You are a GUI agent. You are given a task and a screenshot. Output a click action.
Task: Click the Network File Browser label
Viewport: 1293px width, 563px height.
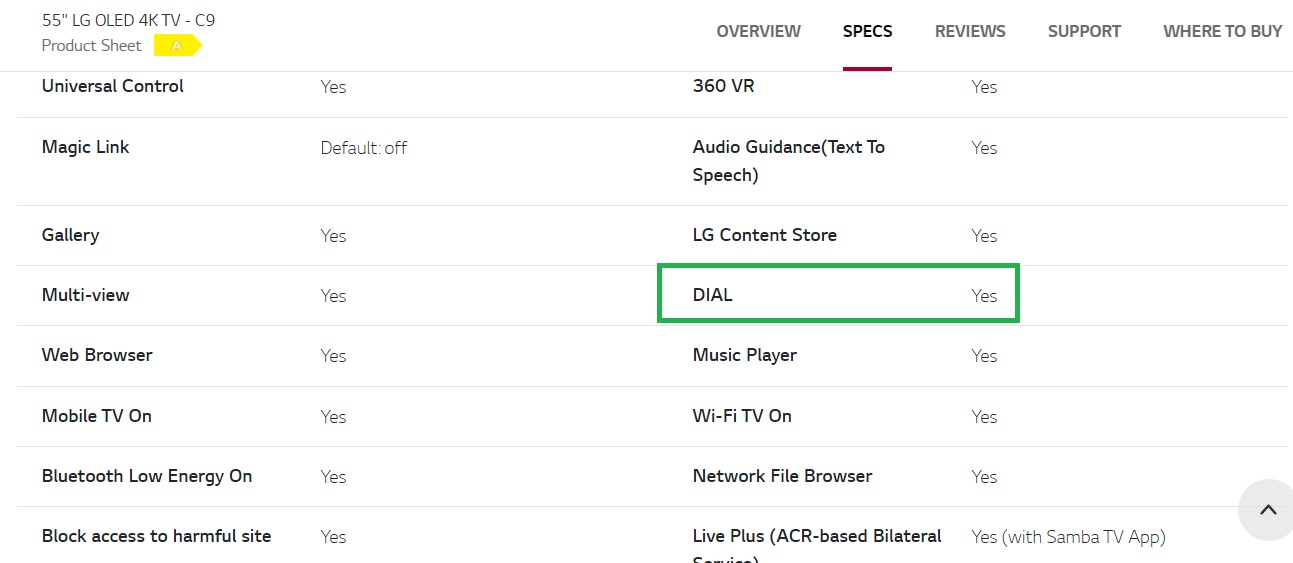(x=782, y=476)
